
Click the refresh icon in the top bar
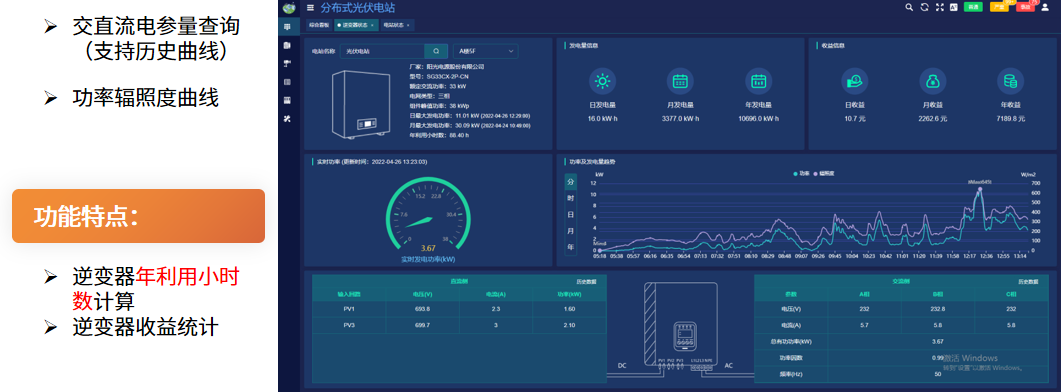coord(925,7)
